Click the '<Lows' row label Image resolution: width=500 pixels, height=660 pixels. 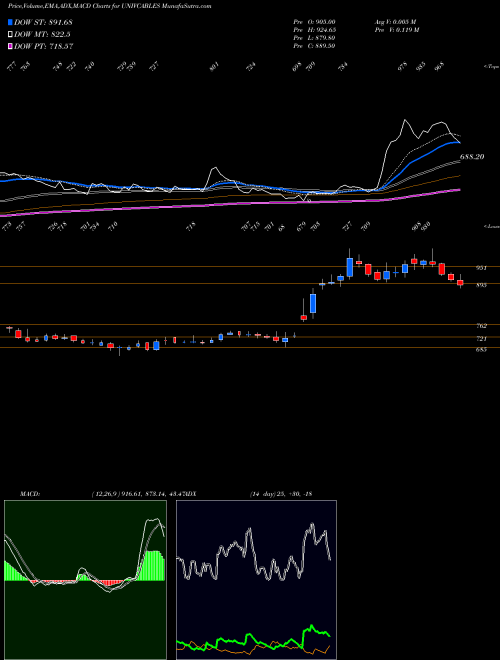click(491, 226)
